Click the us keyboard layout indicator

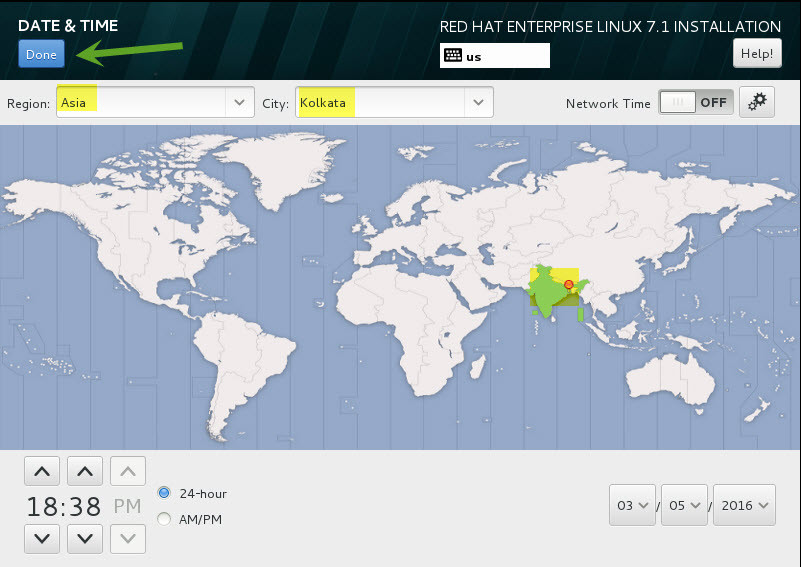tap(494, 56)
